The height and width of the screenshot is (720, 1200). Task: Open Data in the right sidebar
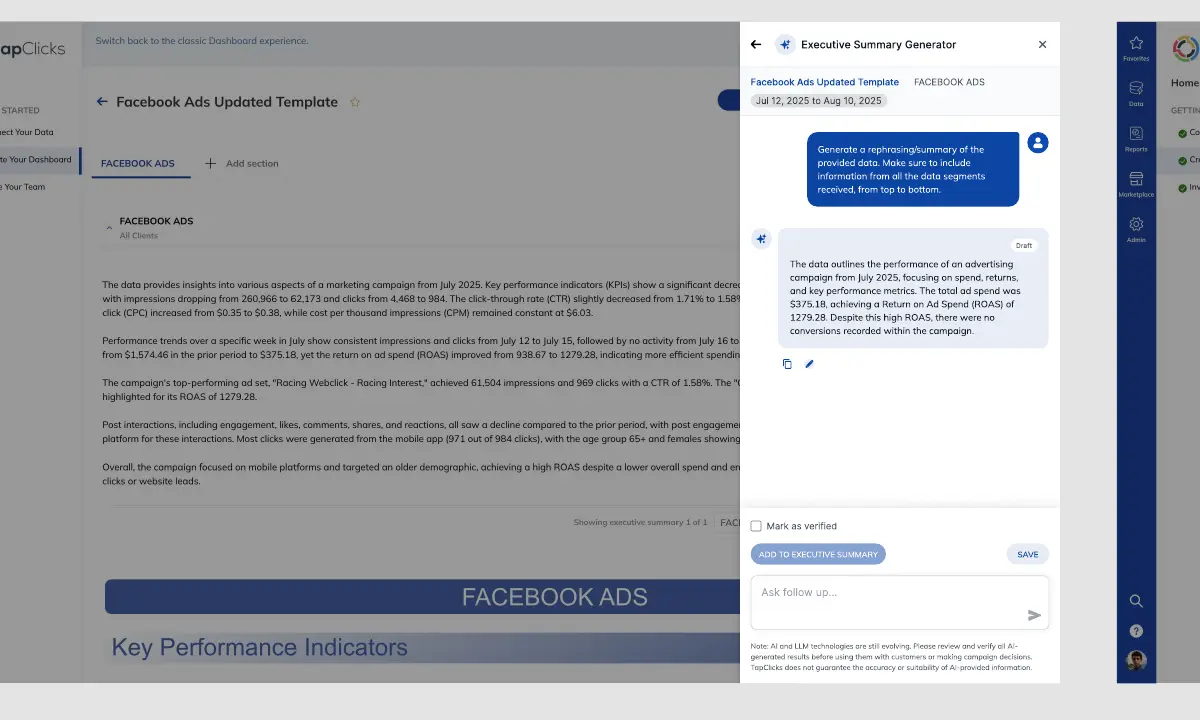point(1136,93)
